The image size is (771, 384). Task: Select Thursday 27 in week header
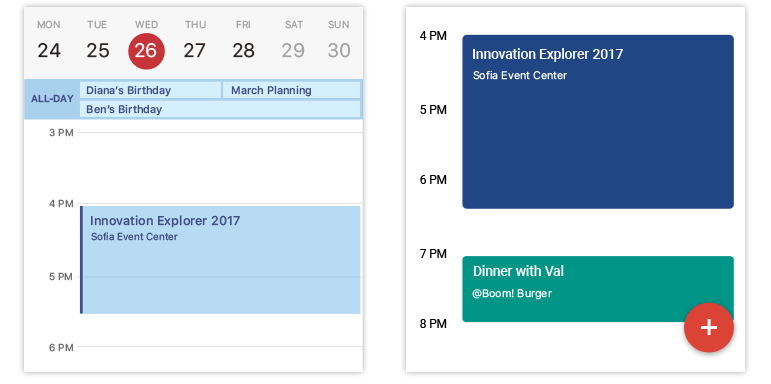pos(195,41)
